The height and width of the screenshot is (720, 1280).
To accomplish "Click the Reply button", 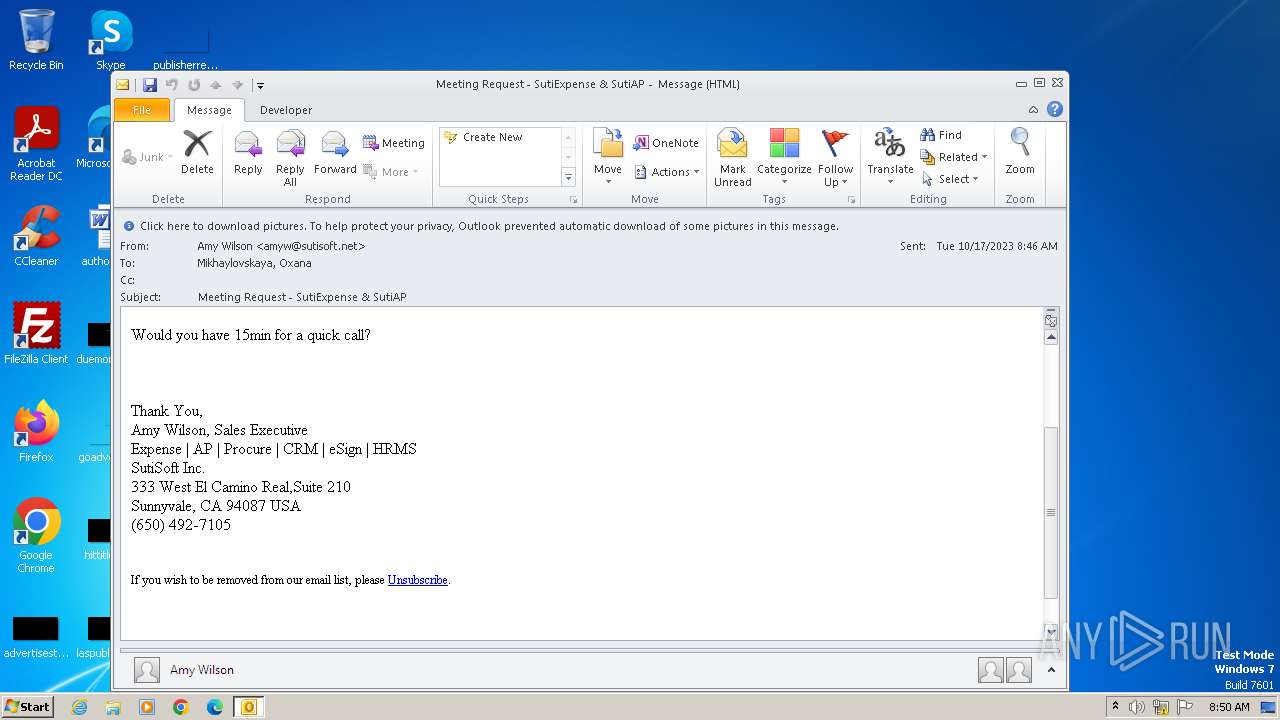I will point(248,152).
